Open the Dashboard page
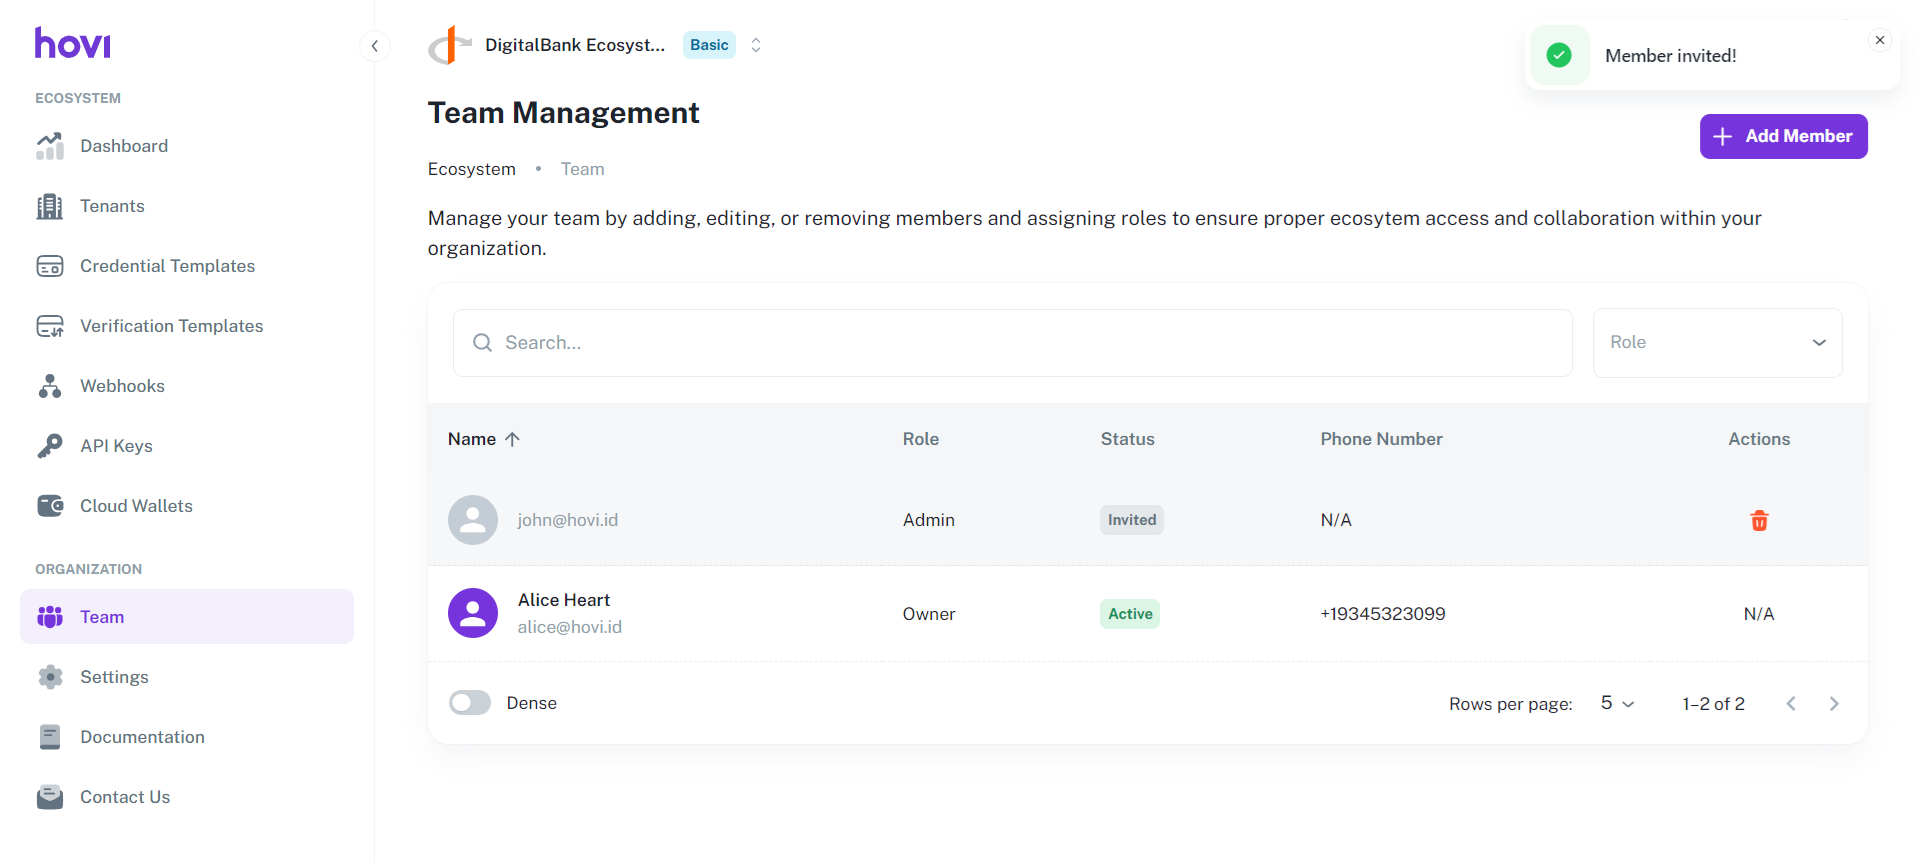The image size is (1919, 863). (124, 146)
